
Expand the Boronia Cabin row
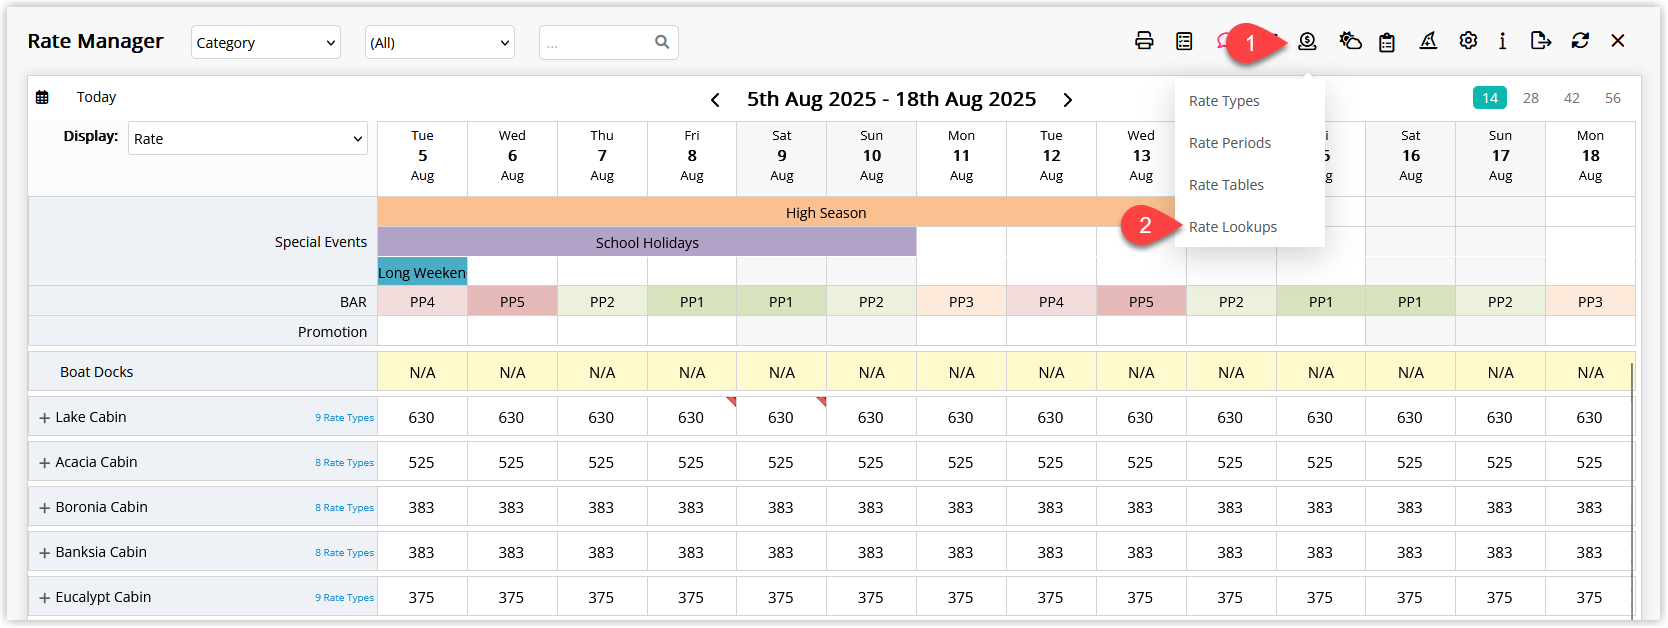coord(44,508)
